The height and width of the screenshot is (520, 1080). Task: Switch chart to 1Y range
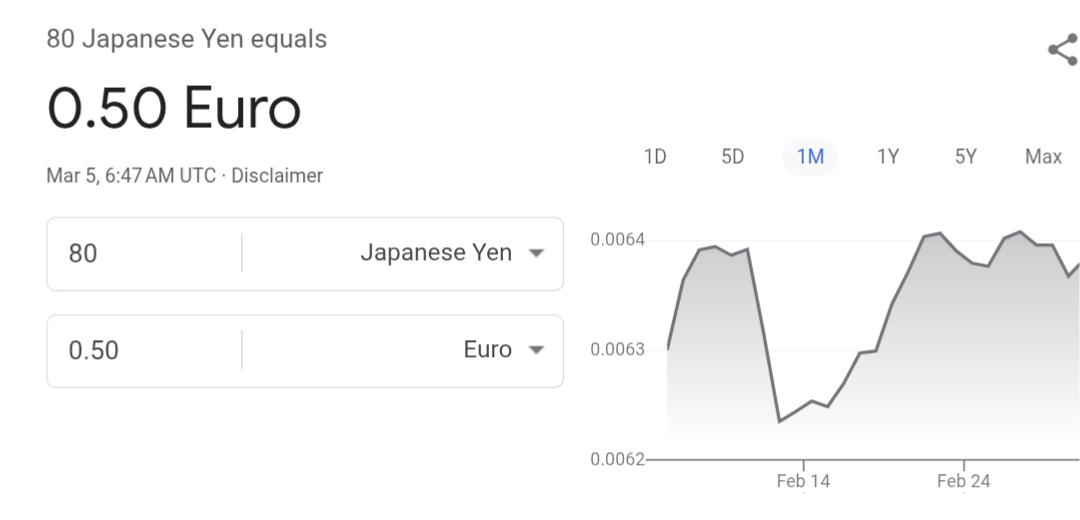[889, 157]
